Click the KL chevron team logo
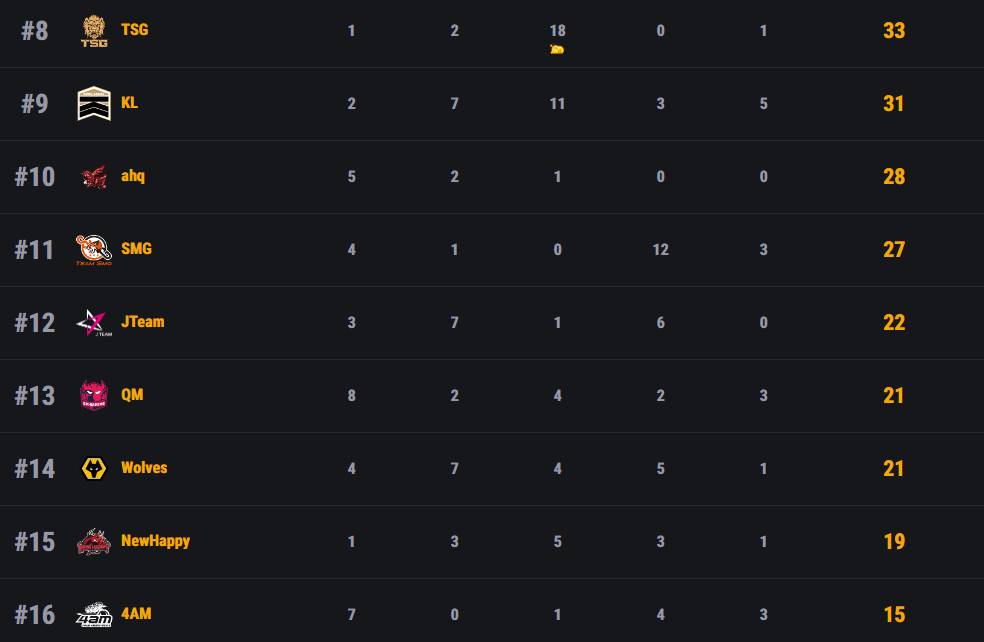984x642 pixels. (x=94, y=104)
